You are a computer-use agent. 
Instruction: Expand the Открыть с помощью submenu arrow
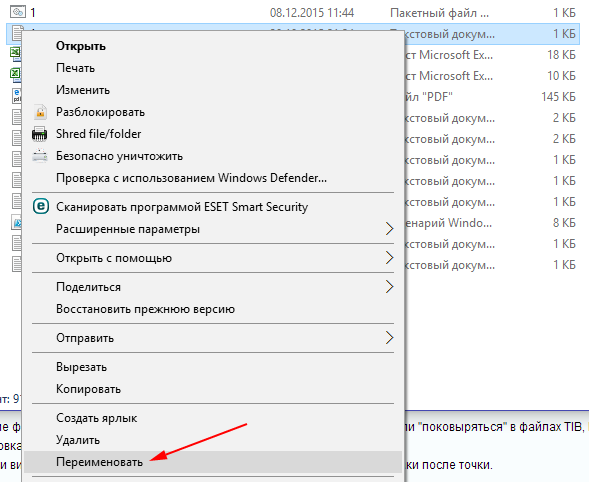pos(390,258)
